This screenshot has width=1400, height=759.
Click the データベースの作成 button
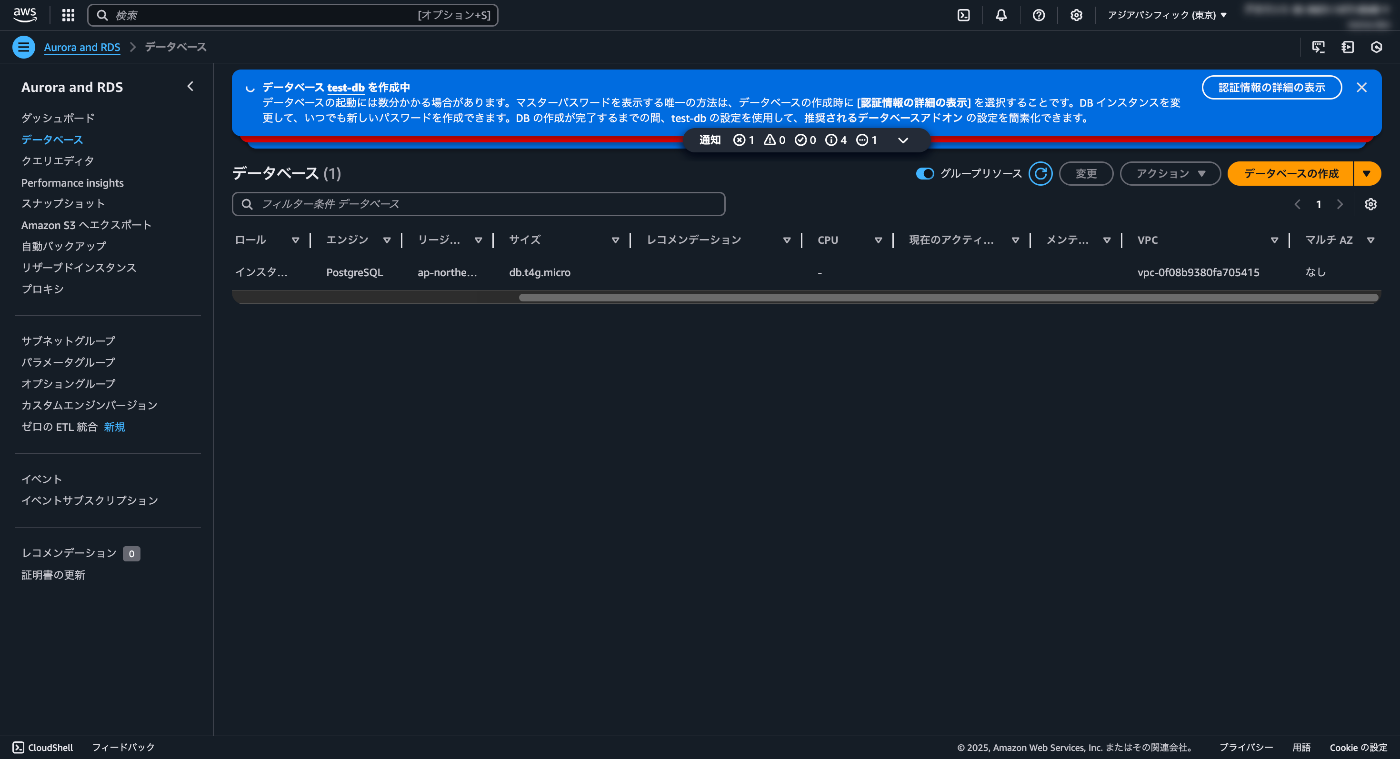click(x=1291, y=174)
